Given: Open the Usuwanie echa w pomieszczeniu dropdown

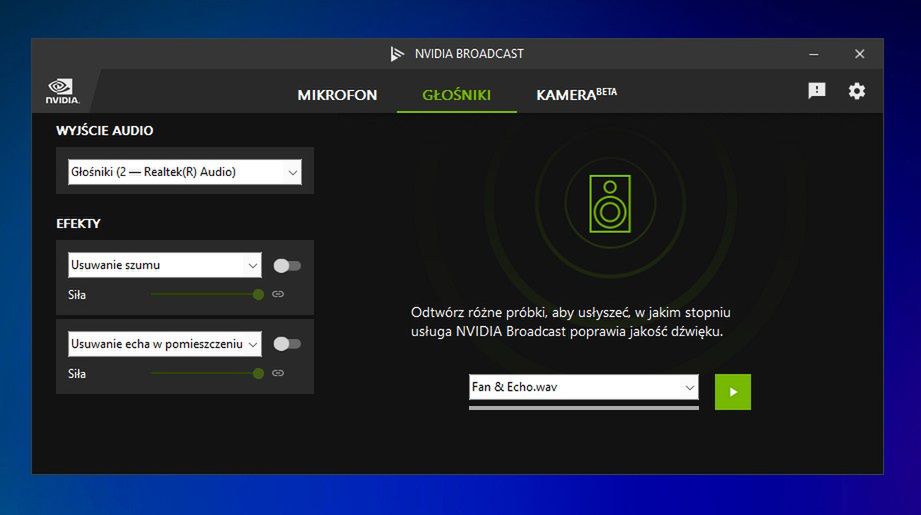Looking at the screenshot, I should [x=165, y=344].
